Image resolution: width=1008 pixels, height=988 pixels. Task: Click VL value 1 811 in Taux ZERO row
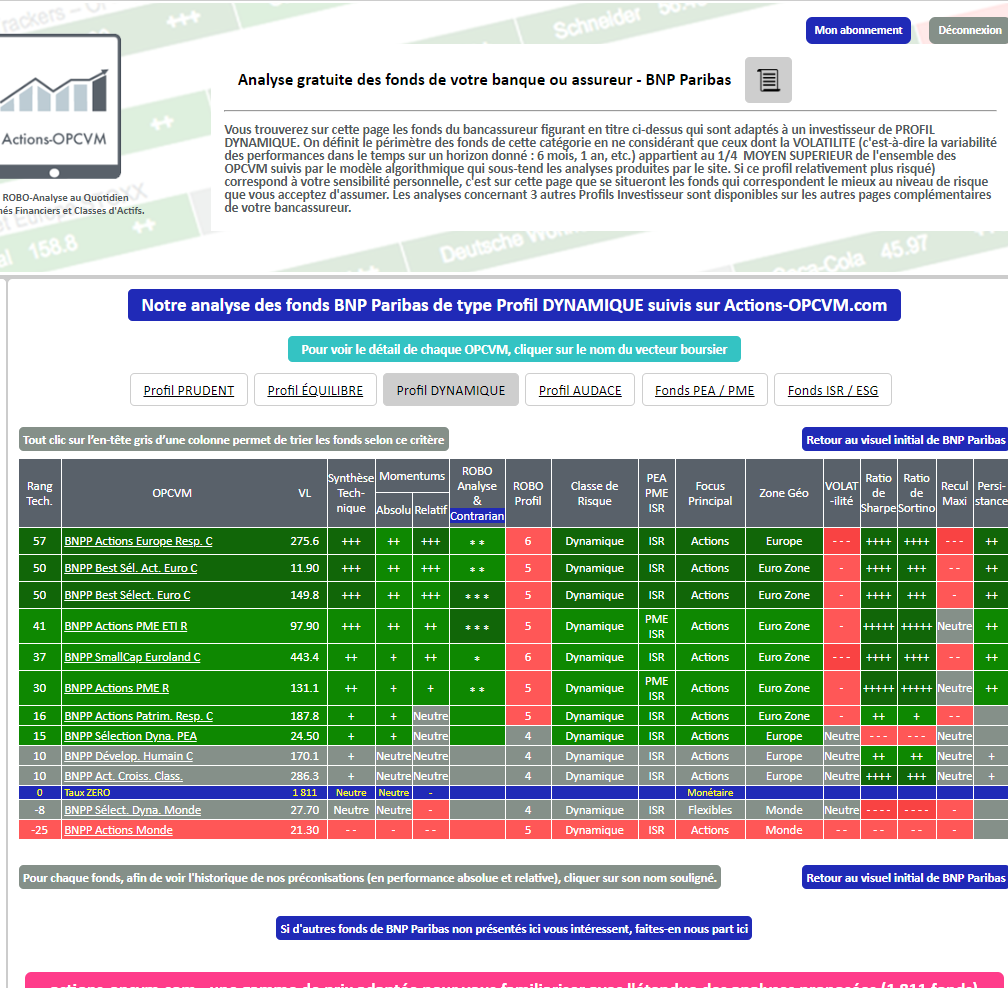pyautogui.click(x=305, y=793)
